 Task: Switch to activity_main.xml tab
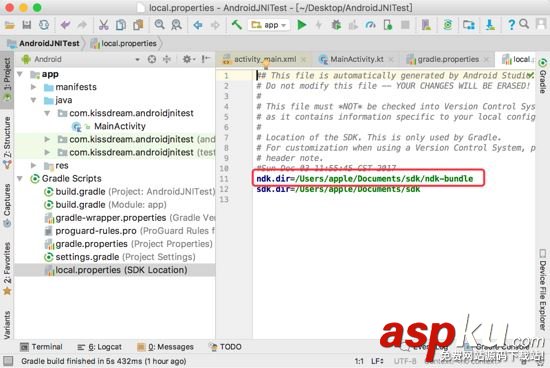265,59
